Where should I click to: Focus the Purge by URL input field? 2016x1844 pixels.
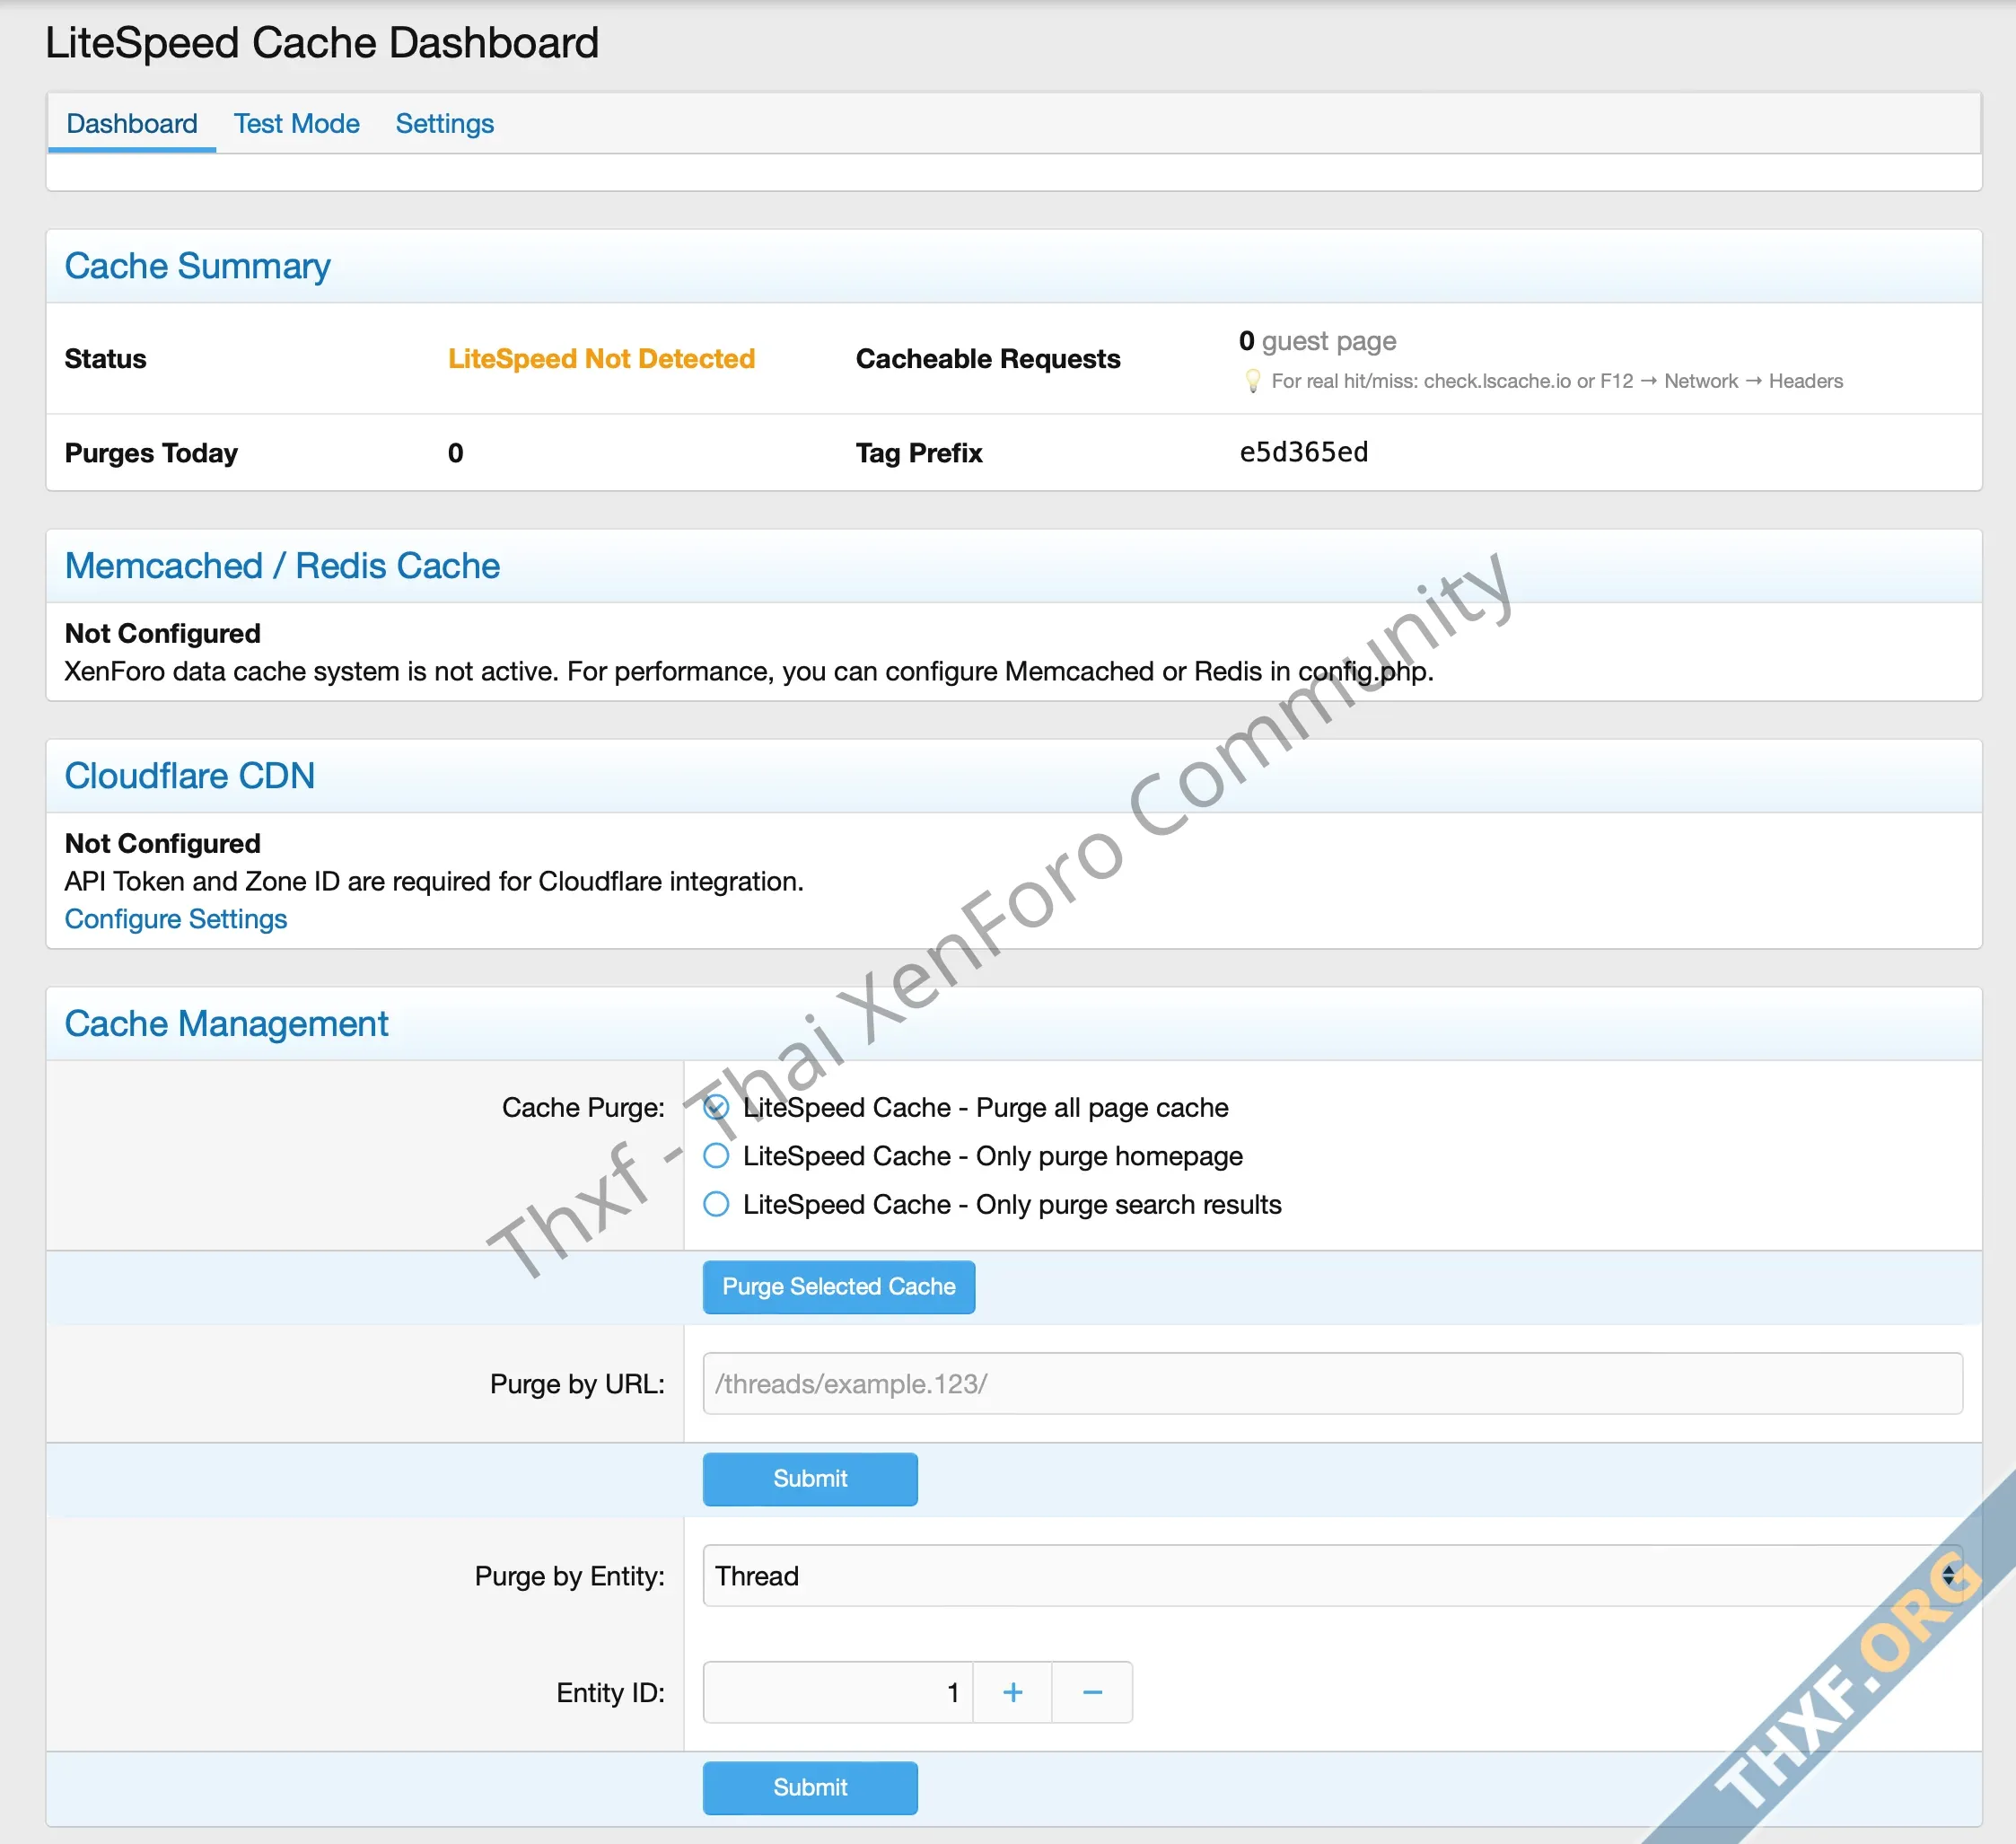point(1332,1384)
